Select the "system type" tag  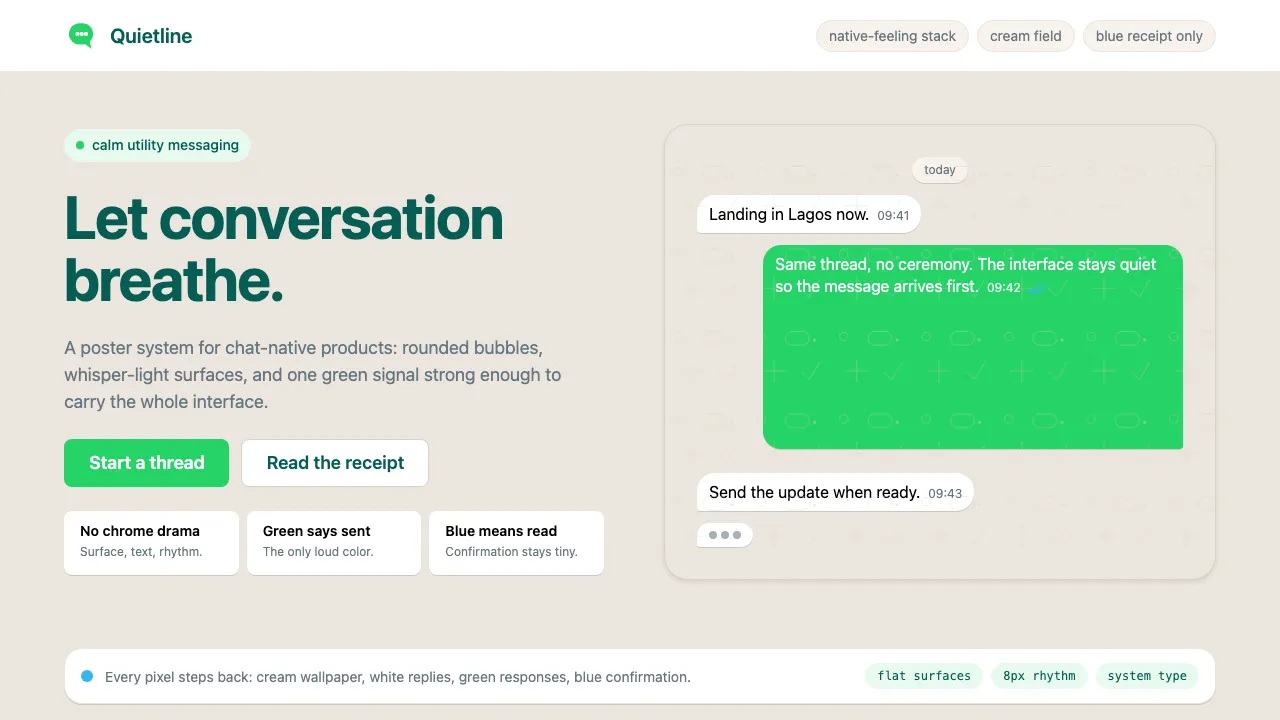(1147, 676)
